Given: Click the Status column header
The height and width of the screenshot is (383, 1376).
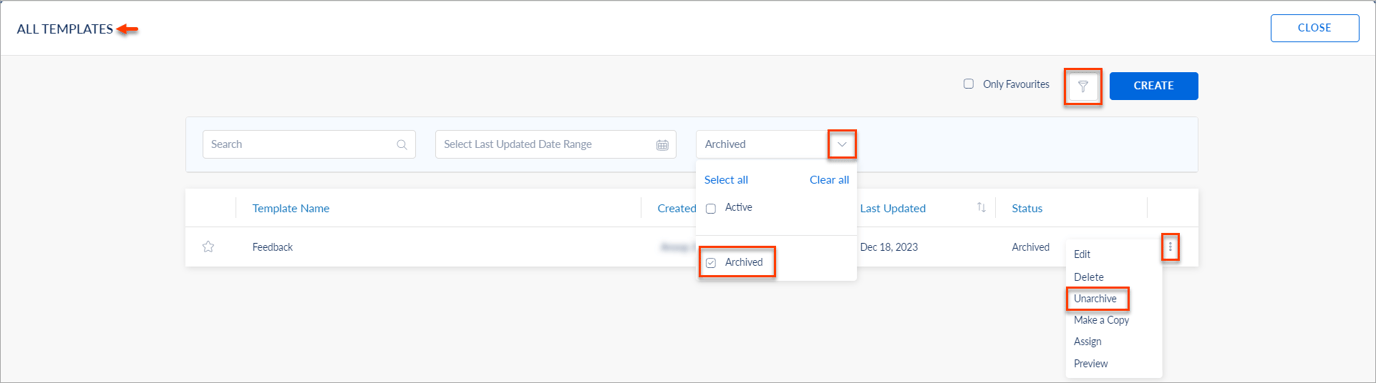Looking at the screenshot, I should [1027, 208].
